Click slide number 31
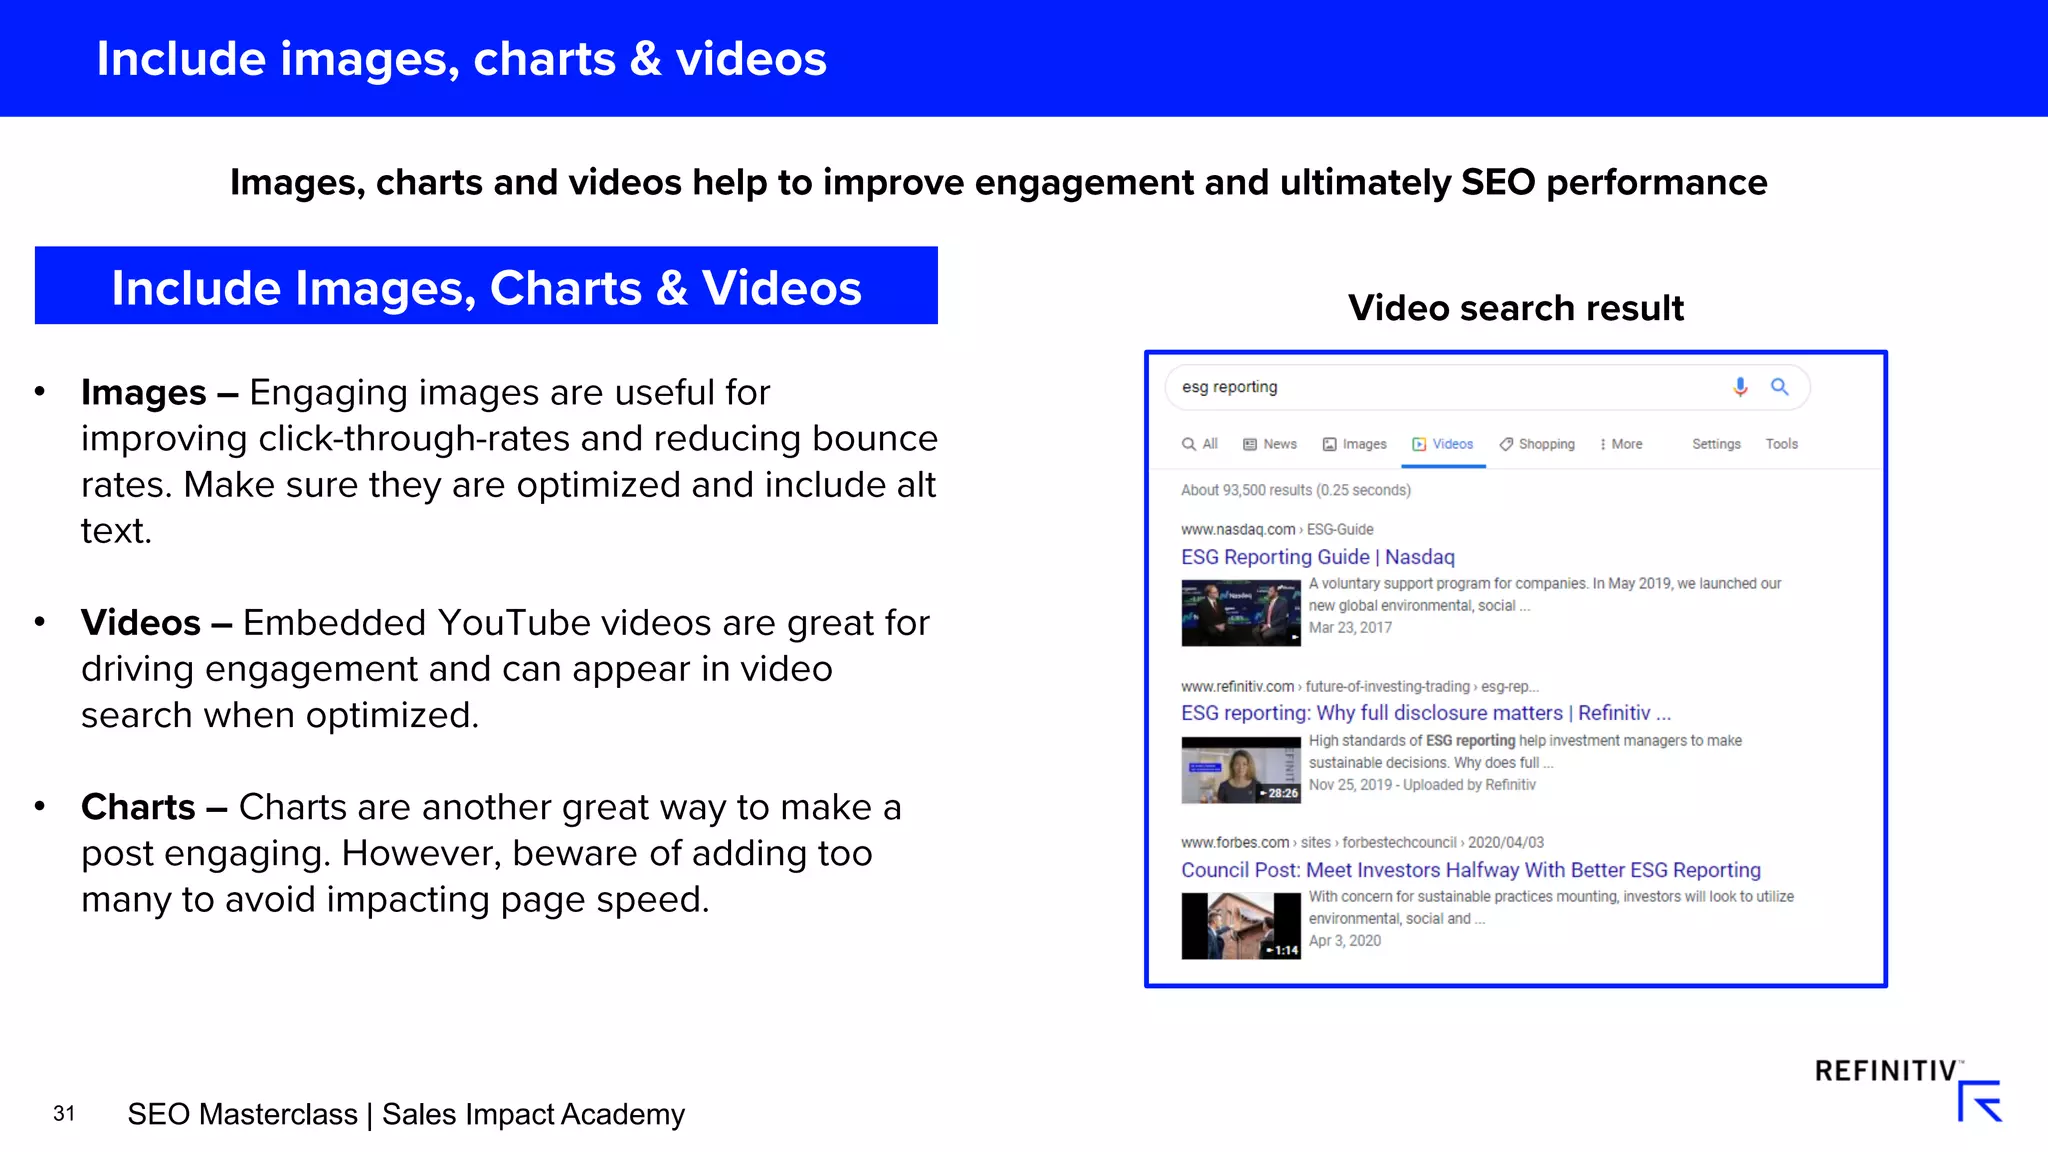The height and width of the screenshot is (1152, 2048). click(x=64, y=1114)
